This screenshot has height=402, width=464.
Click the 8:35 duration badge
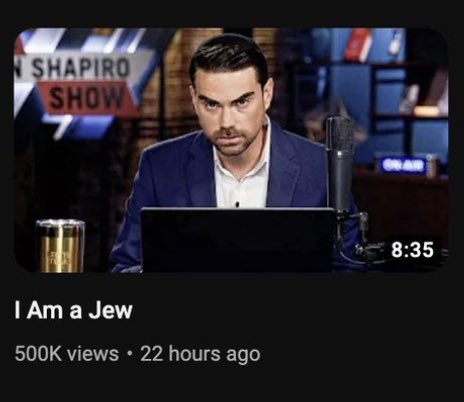[412, 250]
